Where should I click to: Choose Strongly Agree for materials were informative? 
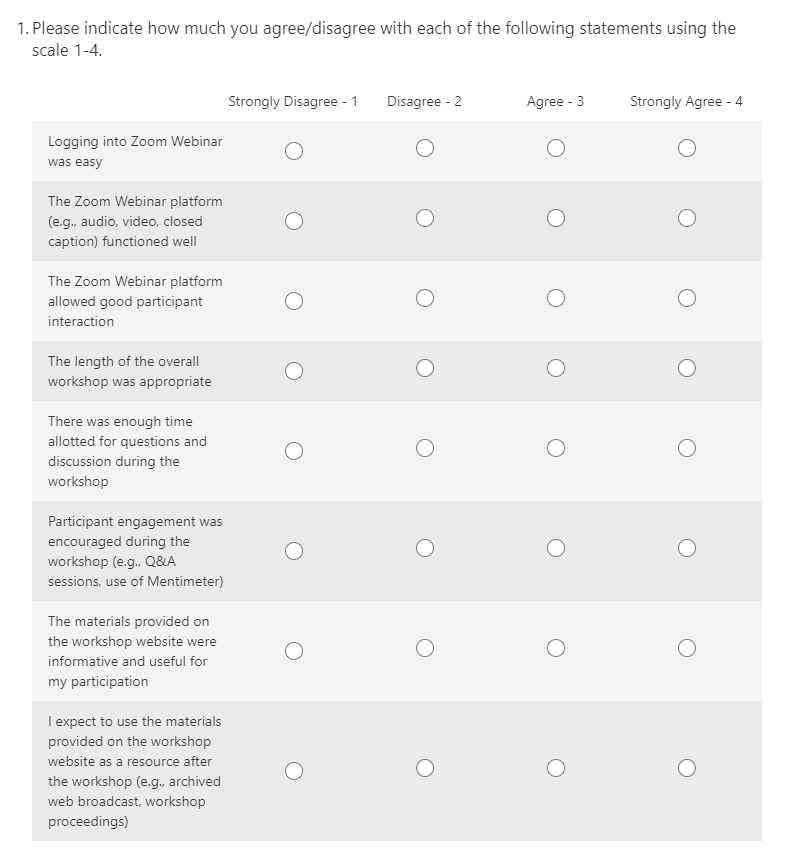[x=686, y=648]
